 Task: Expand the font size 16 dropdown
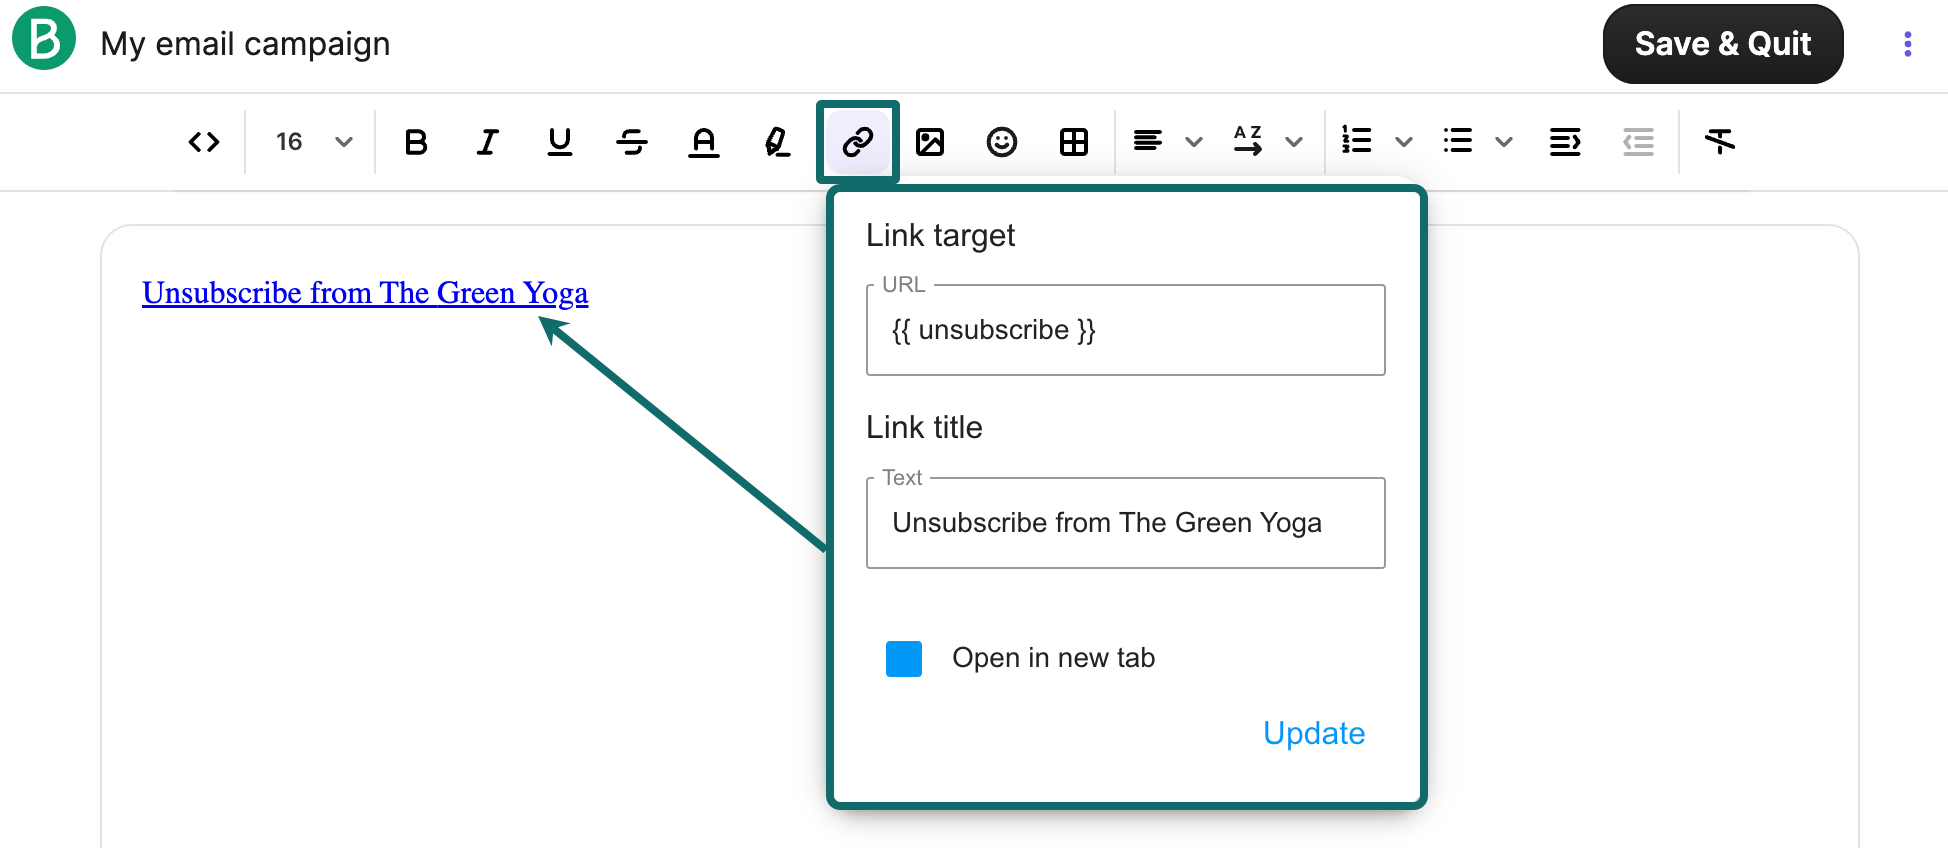[344, 142]
